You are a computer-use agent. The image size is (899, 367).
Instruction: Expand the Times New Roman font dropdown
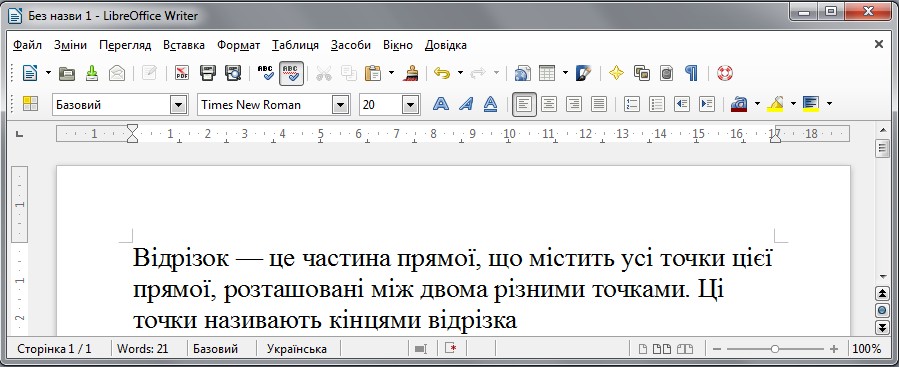point(341,105)
